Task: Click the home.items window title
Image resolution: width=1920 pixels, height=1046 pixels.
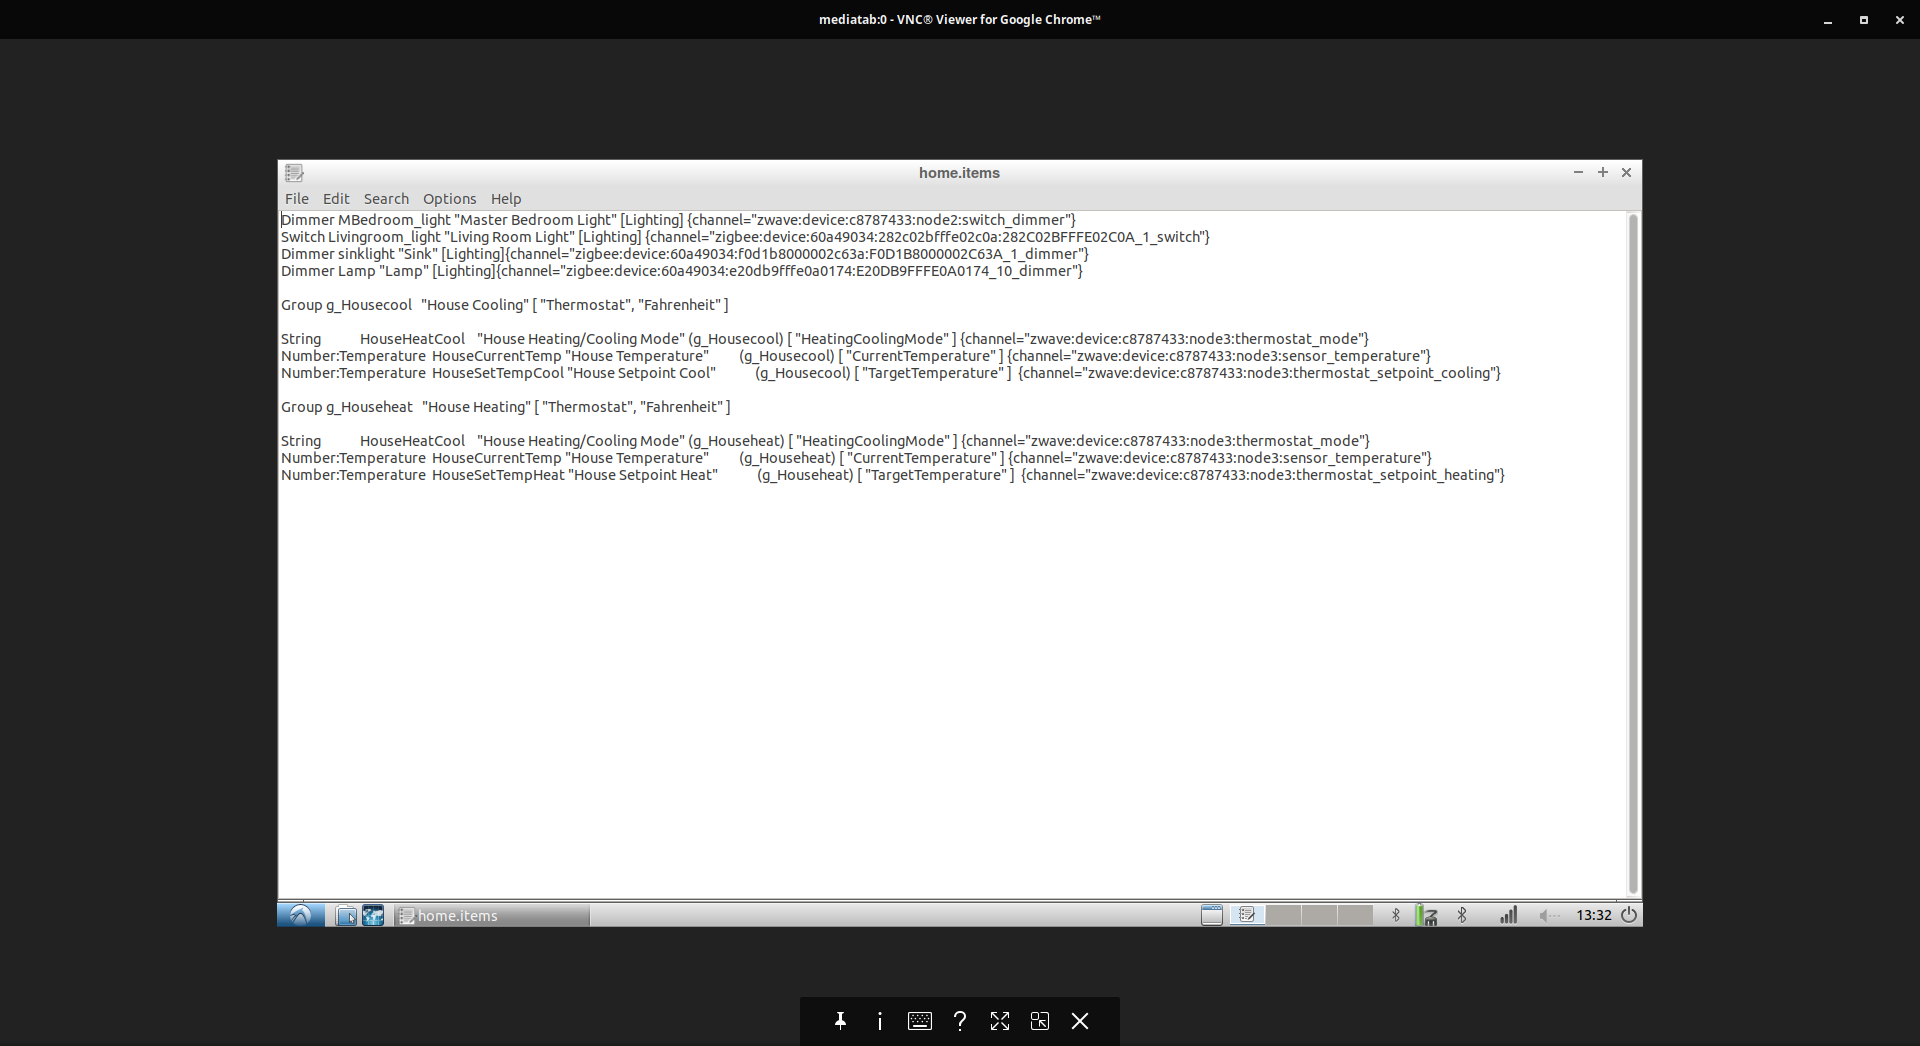Action: click(x=959, y=173)
